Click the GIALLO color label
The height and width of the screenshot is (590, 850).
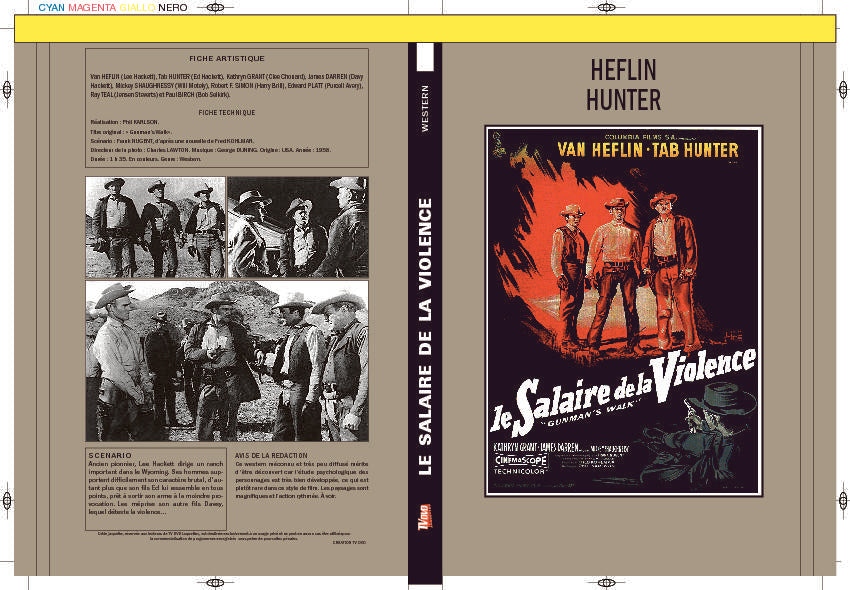coord(137,8)
